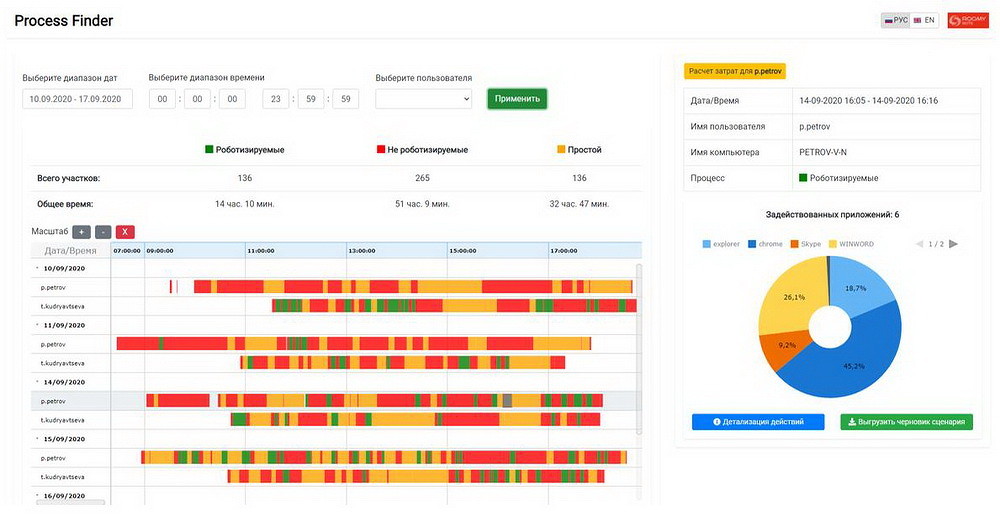Open the user selection dropdown
Image resolution: width=1000 pixels, height=516 pixels.
(423, 99)
